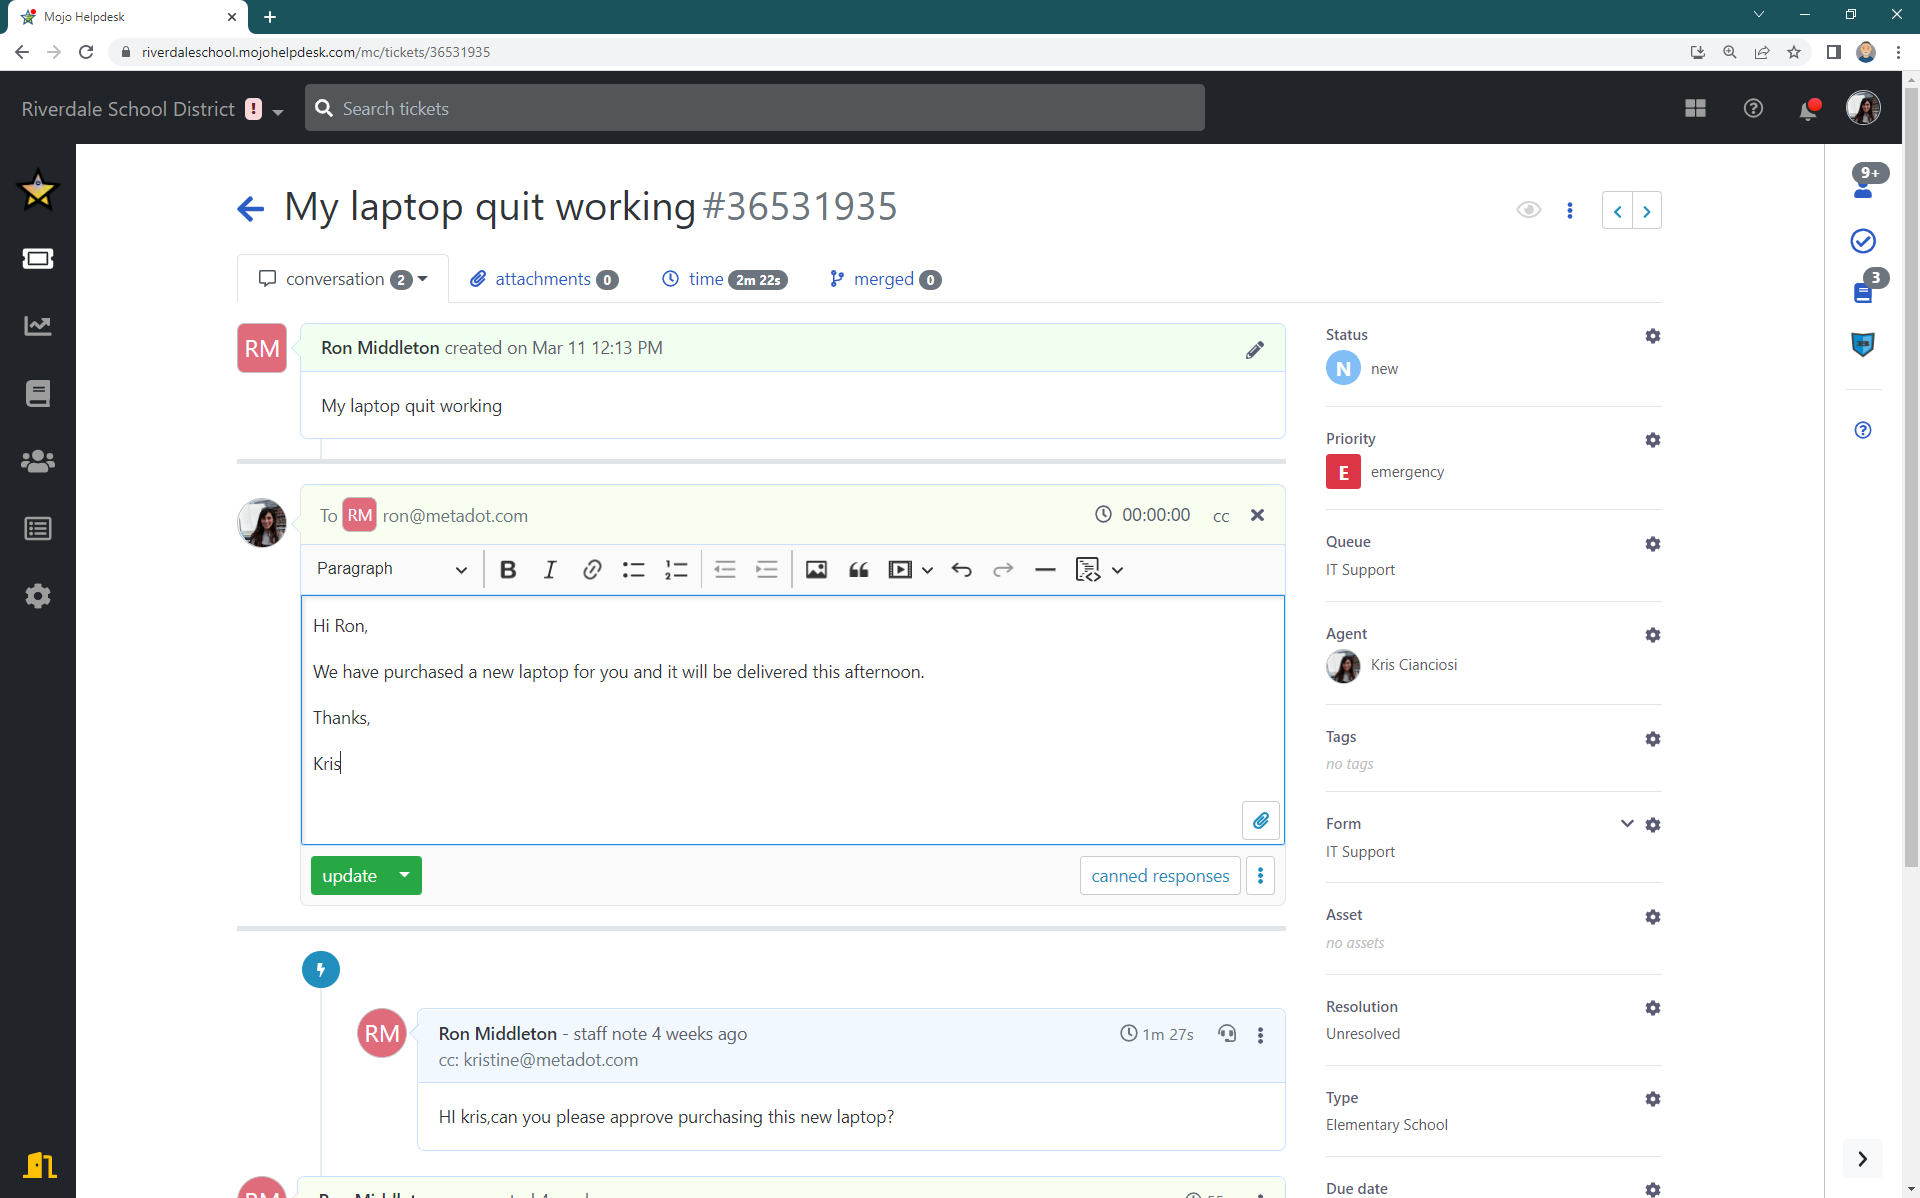The width and height of the screenshot is (1920, 1198).
Task: Open notifications via the bell icon
Action: point(1807,108)
